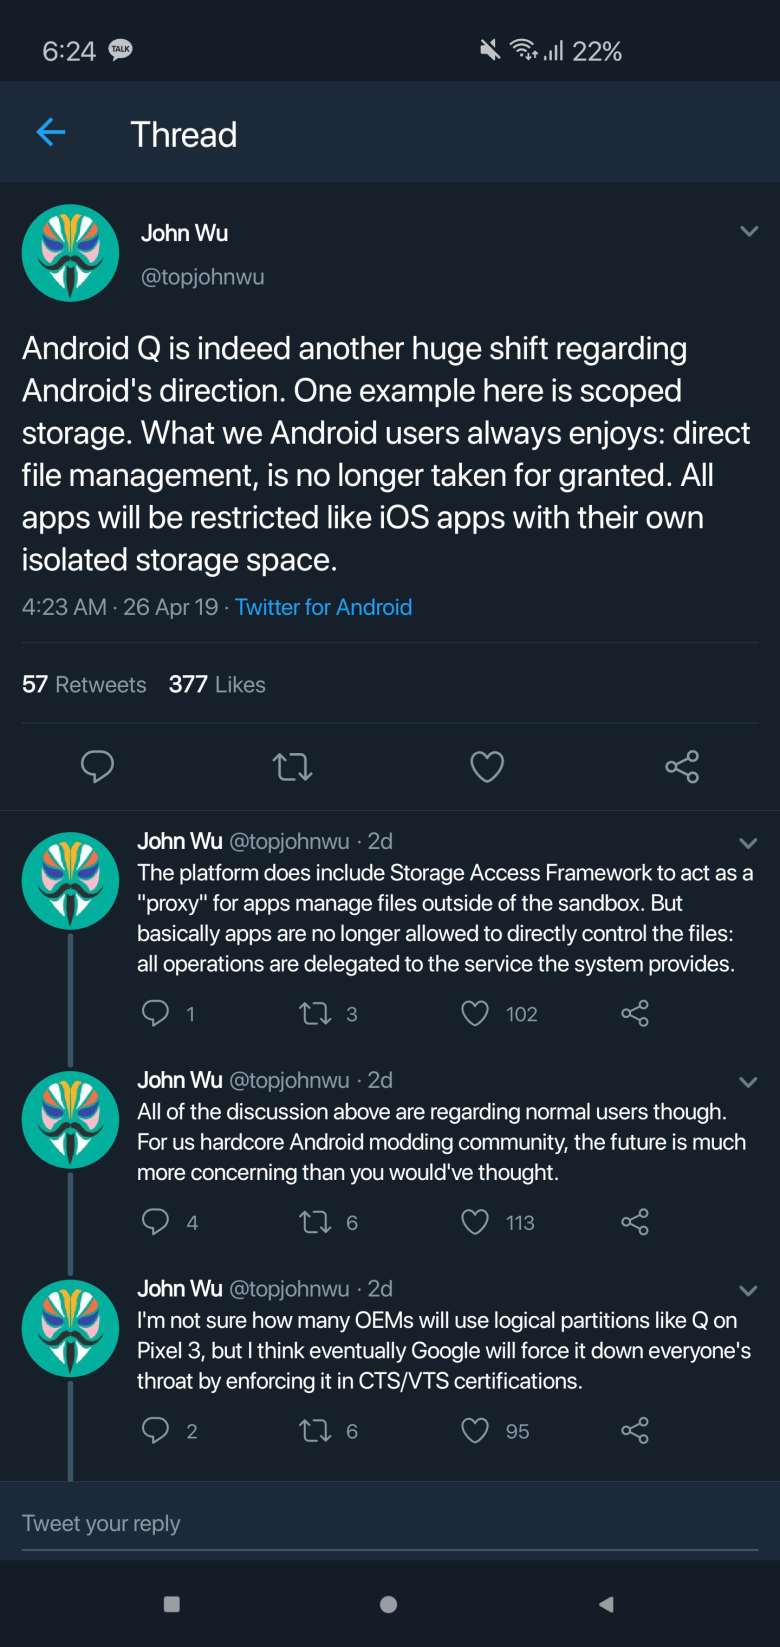Viewport: 780px width, 1647px height.
Task: Share the main Android Q tweet
Action: 682,767
